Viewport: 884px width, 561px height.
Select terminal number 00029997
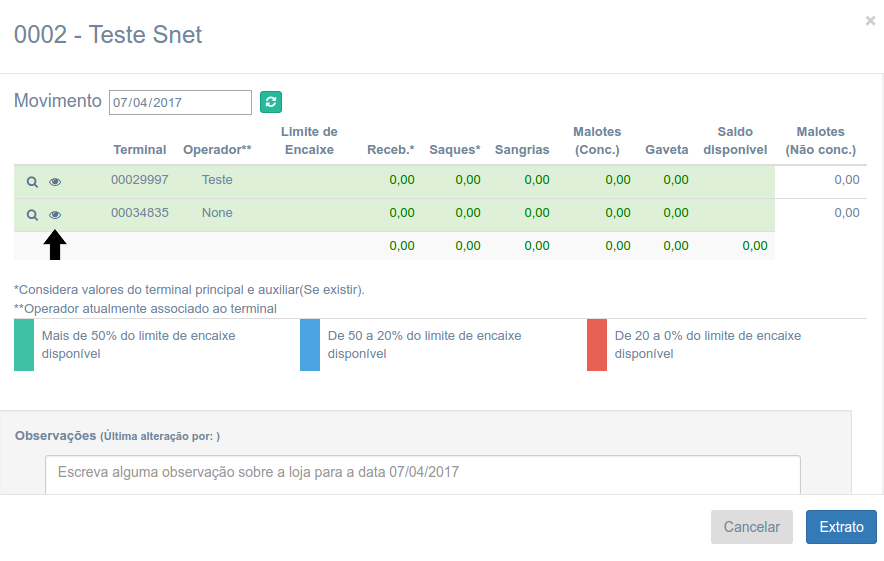tap(140, 180)
